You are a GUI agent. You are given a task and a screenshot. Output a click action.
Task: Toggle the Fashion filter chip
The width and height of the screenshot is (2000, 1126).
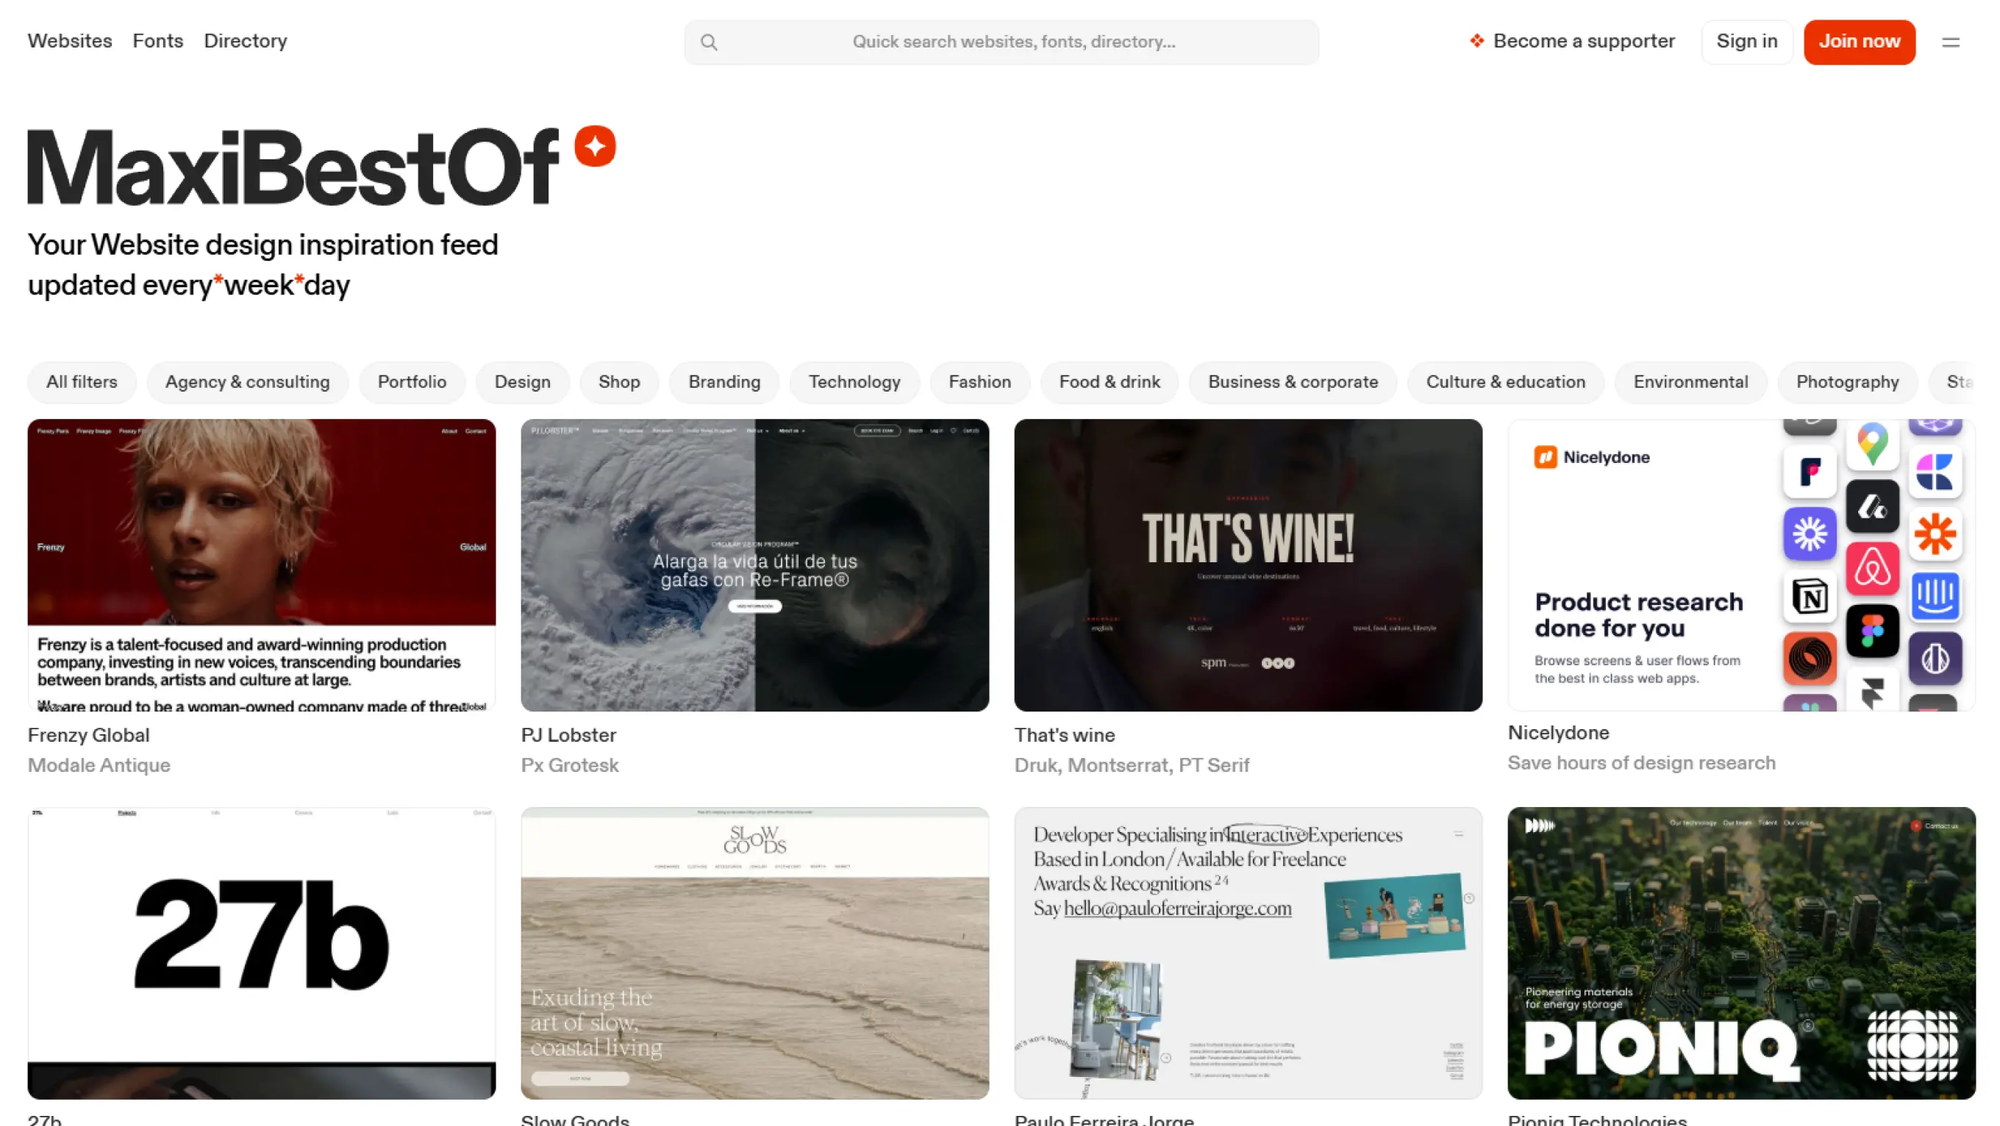979,382
